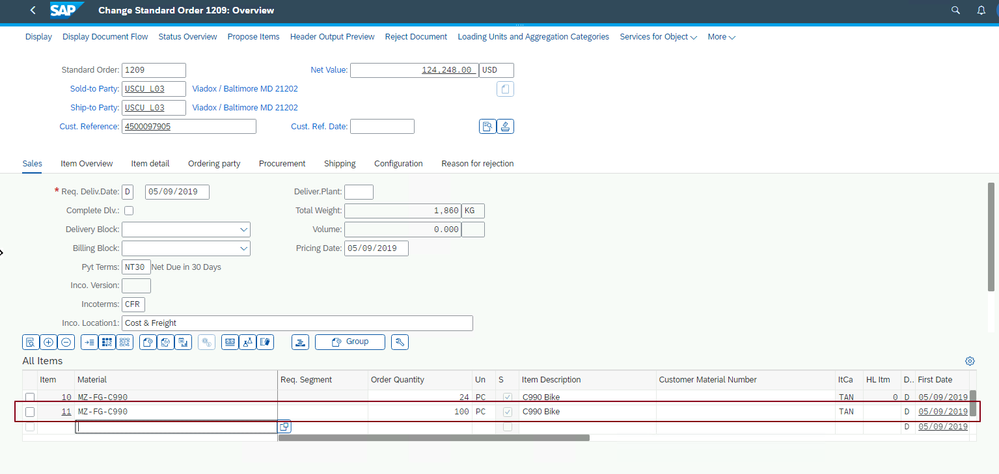
Task: Click Display Document Flow
Action: point(105,37)
